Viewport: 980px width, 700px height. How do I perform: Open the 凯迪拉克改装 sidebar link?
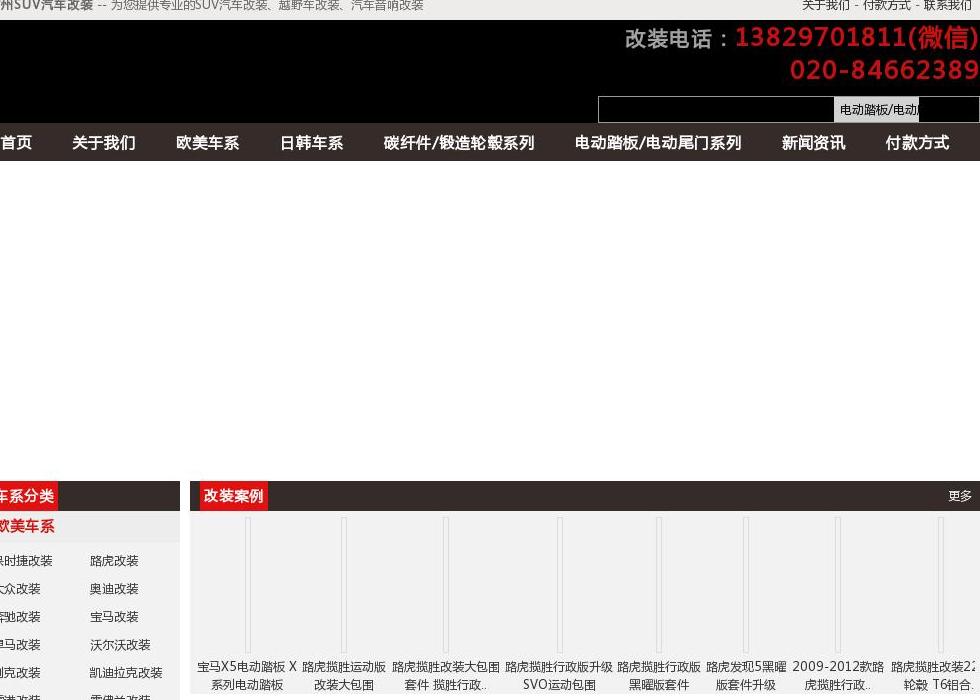[126, 673]
